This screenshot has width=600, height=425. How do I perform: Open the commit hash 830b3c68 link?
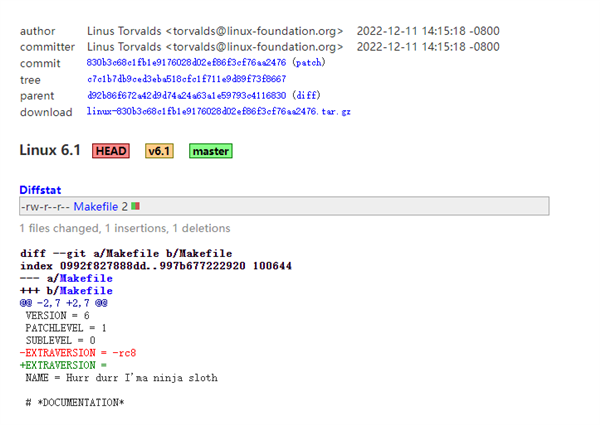click(184, 63)
